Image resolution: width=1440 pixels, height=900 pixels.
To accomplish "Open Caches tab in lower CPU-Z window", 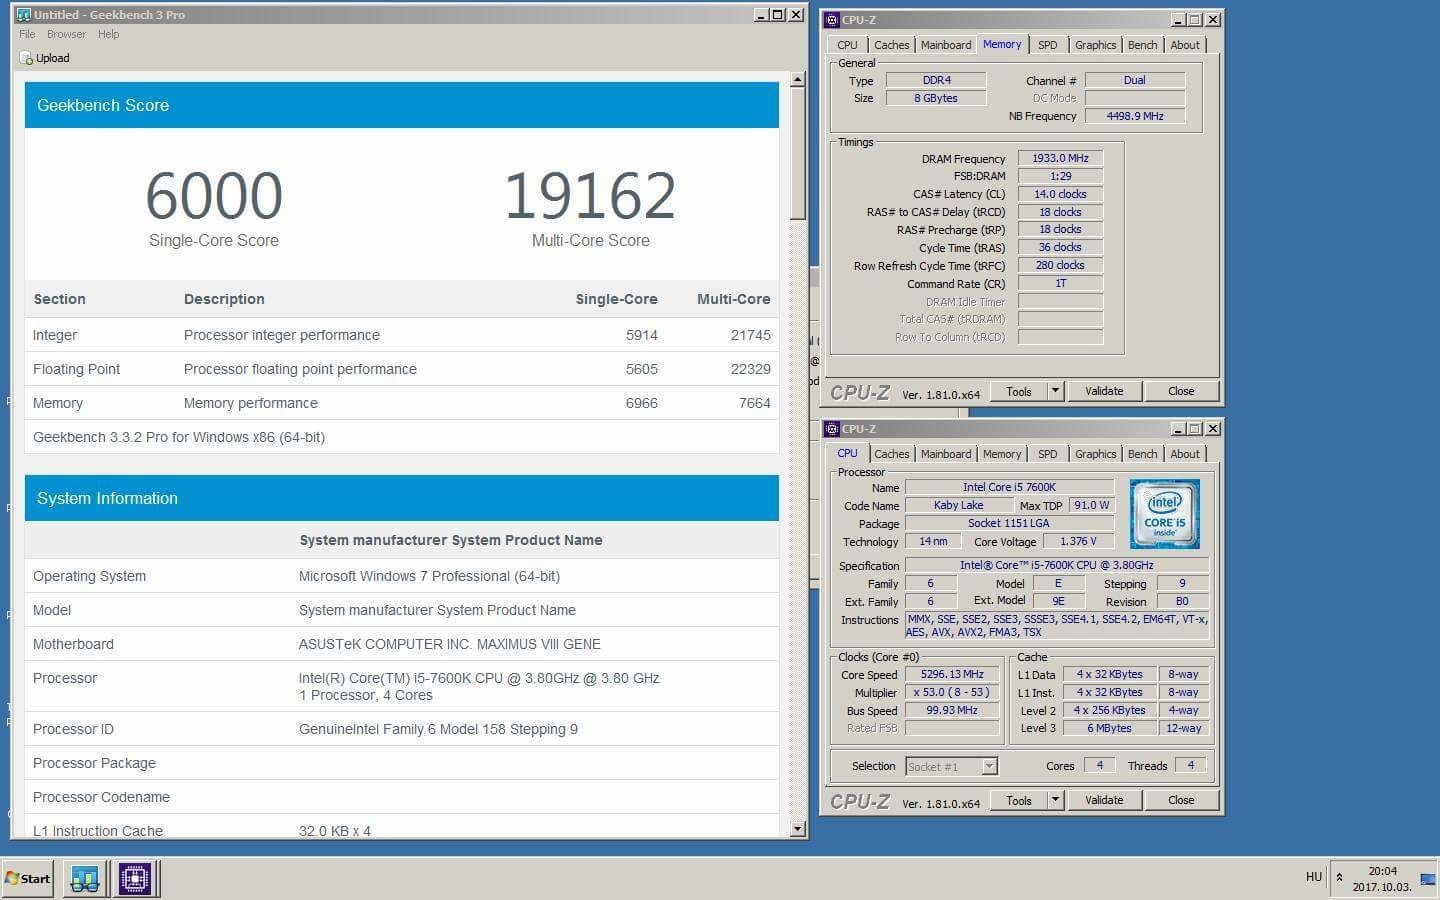I will [x=891, y=454].
